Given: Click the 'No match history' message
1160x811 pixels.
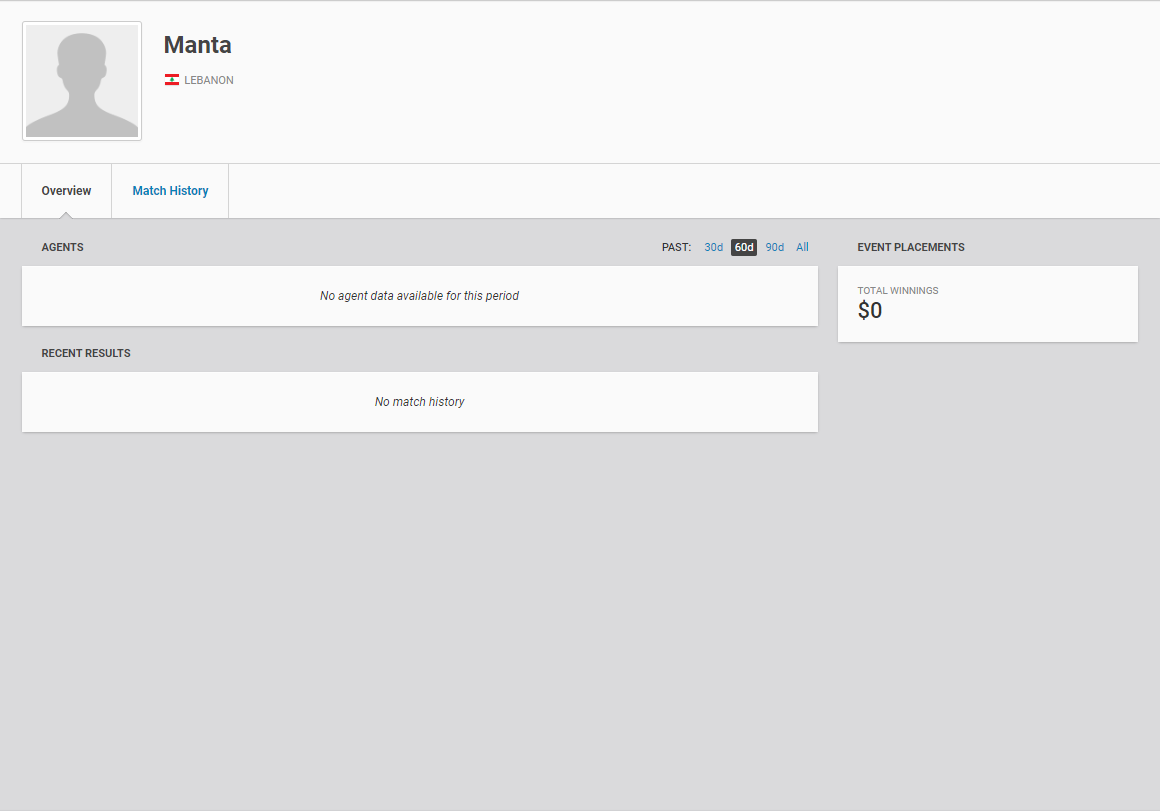Looking at the screenshot, I should [x=419, y=402].
